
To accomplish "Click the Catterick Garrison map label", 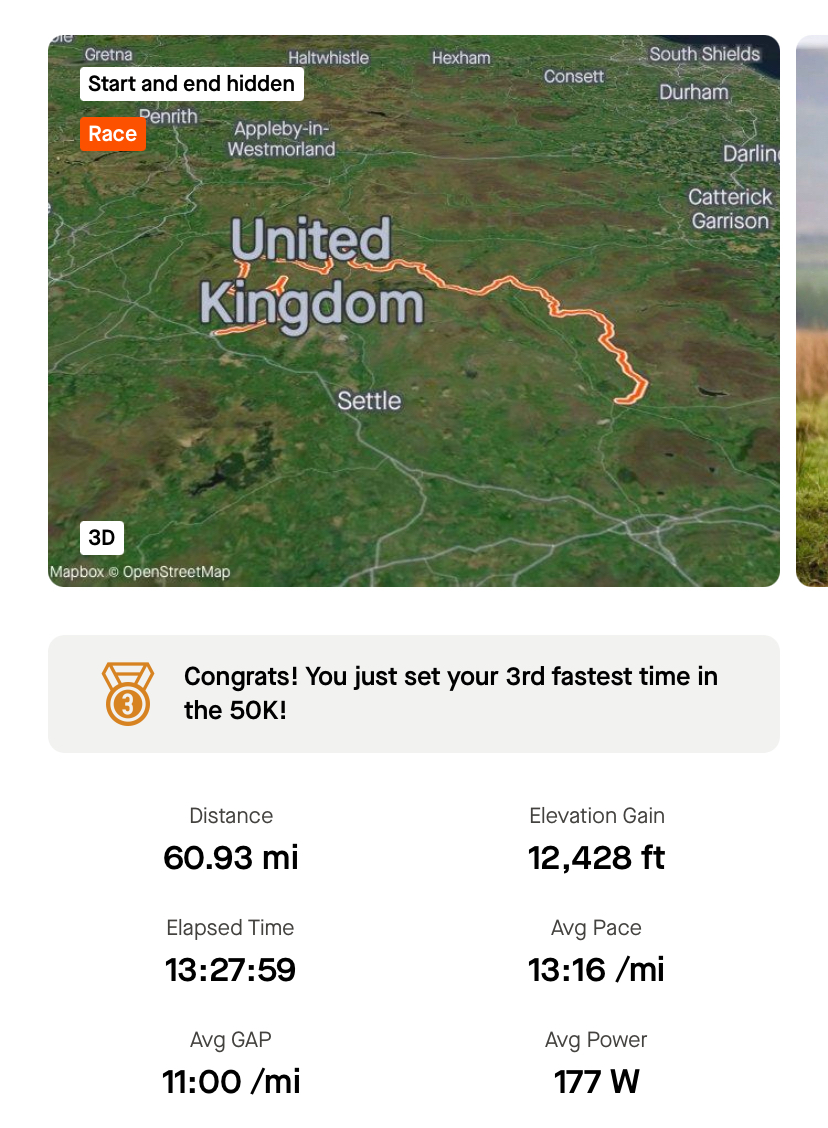I will pyautogui.click(x=731, y=209).
